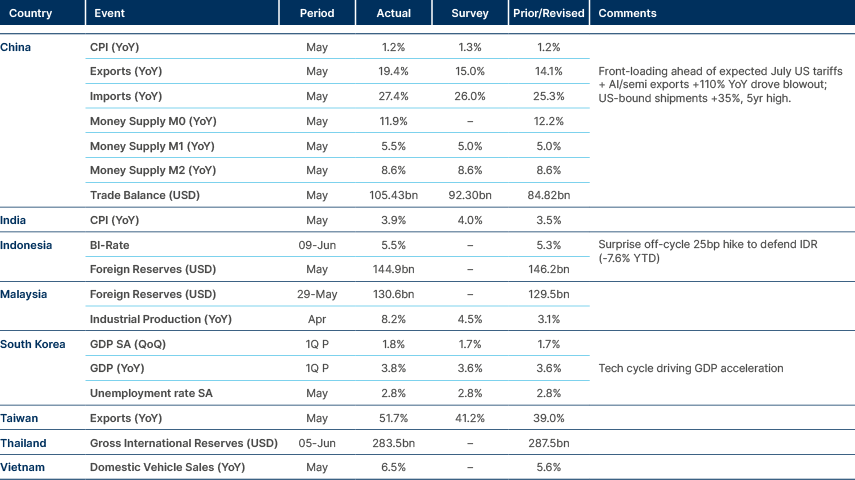855x480 pixels.
Task: Click the Event column header
Action: [x=109, y=13]
